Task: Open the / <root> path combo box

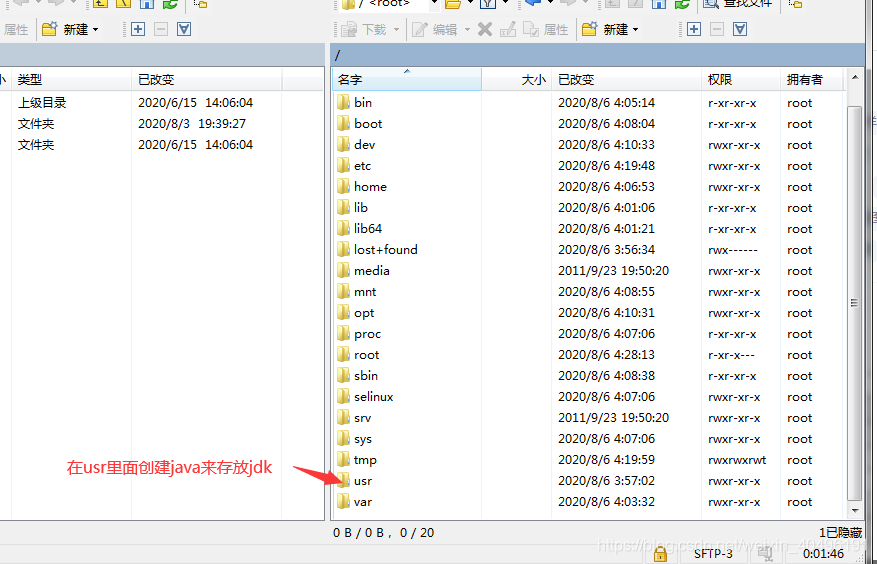Action: [x=389, y=4]
